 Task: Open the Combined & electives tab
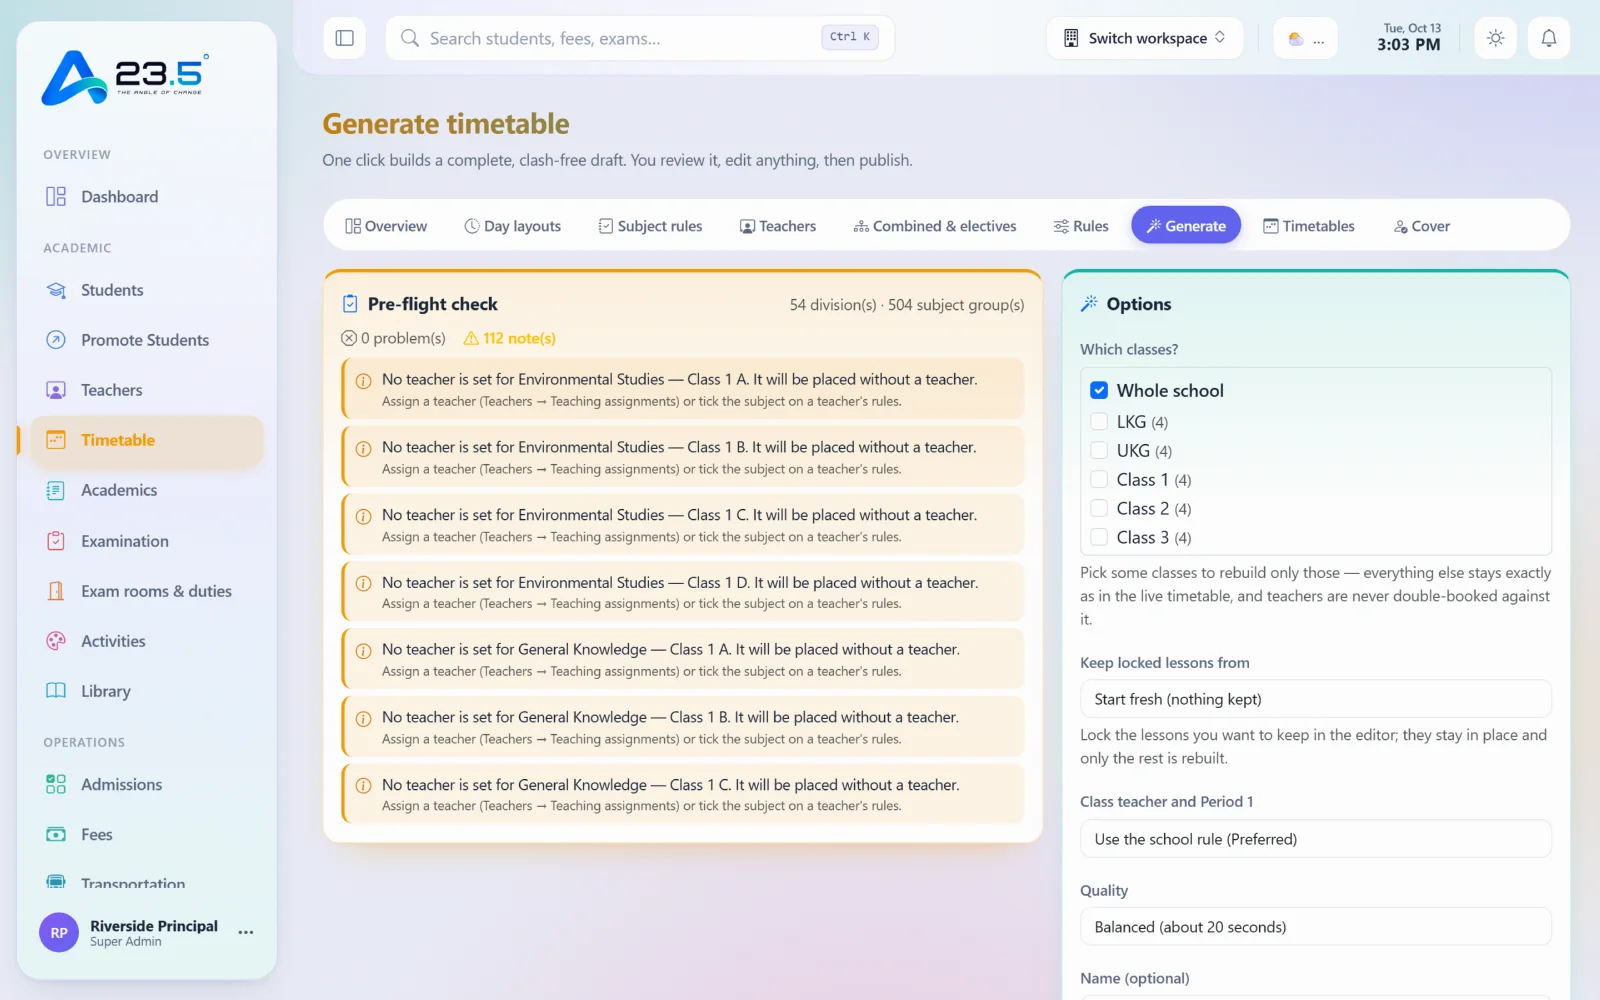click(x=935, y=226)
